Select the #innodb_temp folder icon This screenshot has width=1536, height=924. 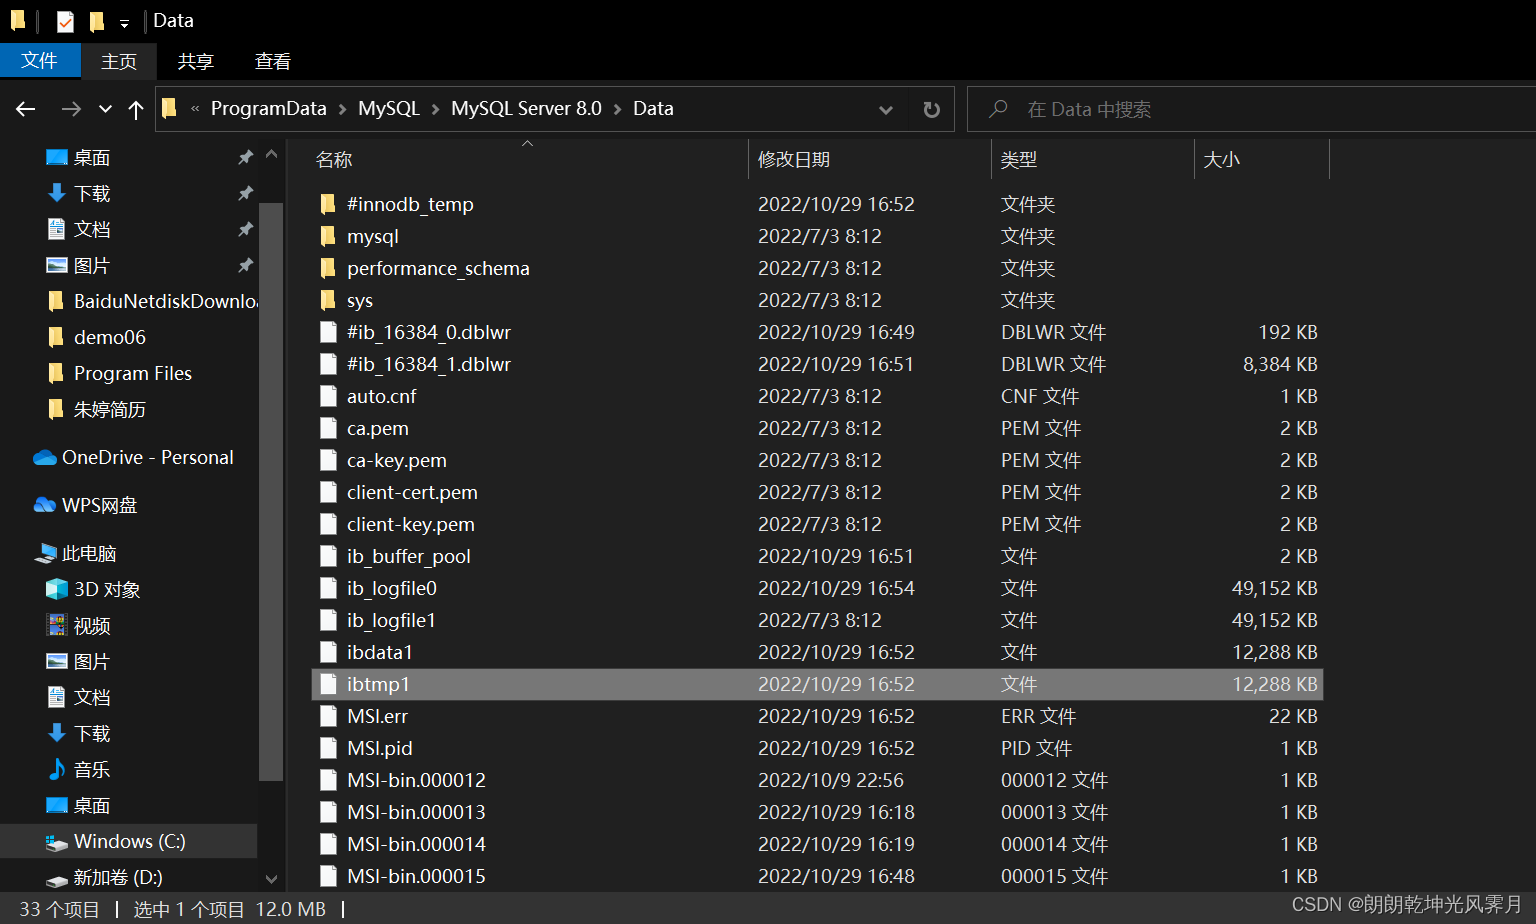pyautogui.click(x=328, y=204)
